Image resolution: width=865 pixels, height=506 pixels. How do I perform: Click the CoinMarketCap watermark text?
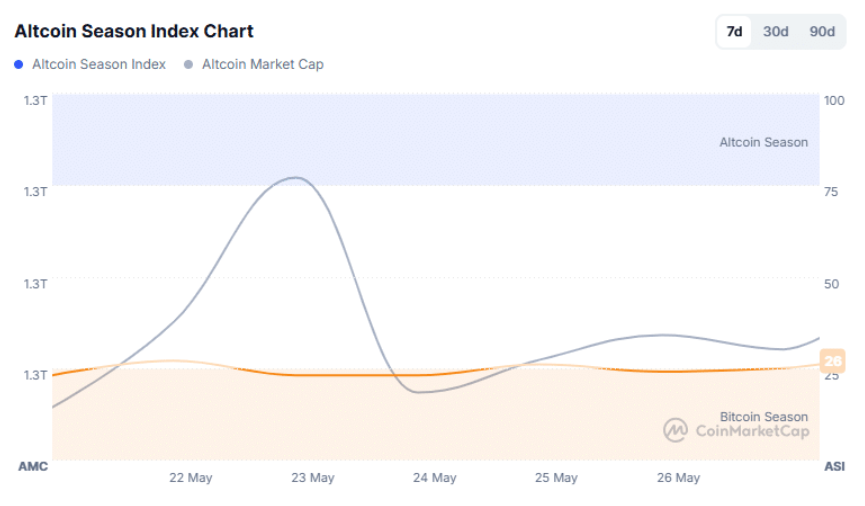pos(750,431)
